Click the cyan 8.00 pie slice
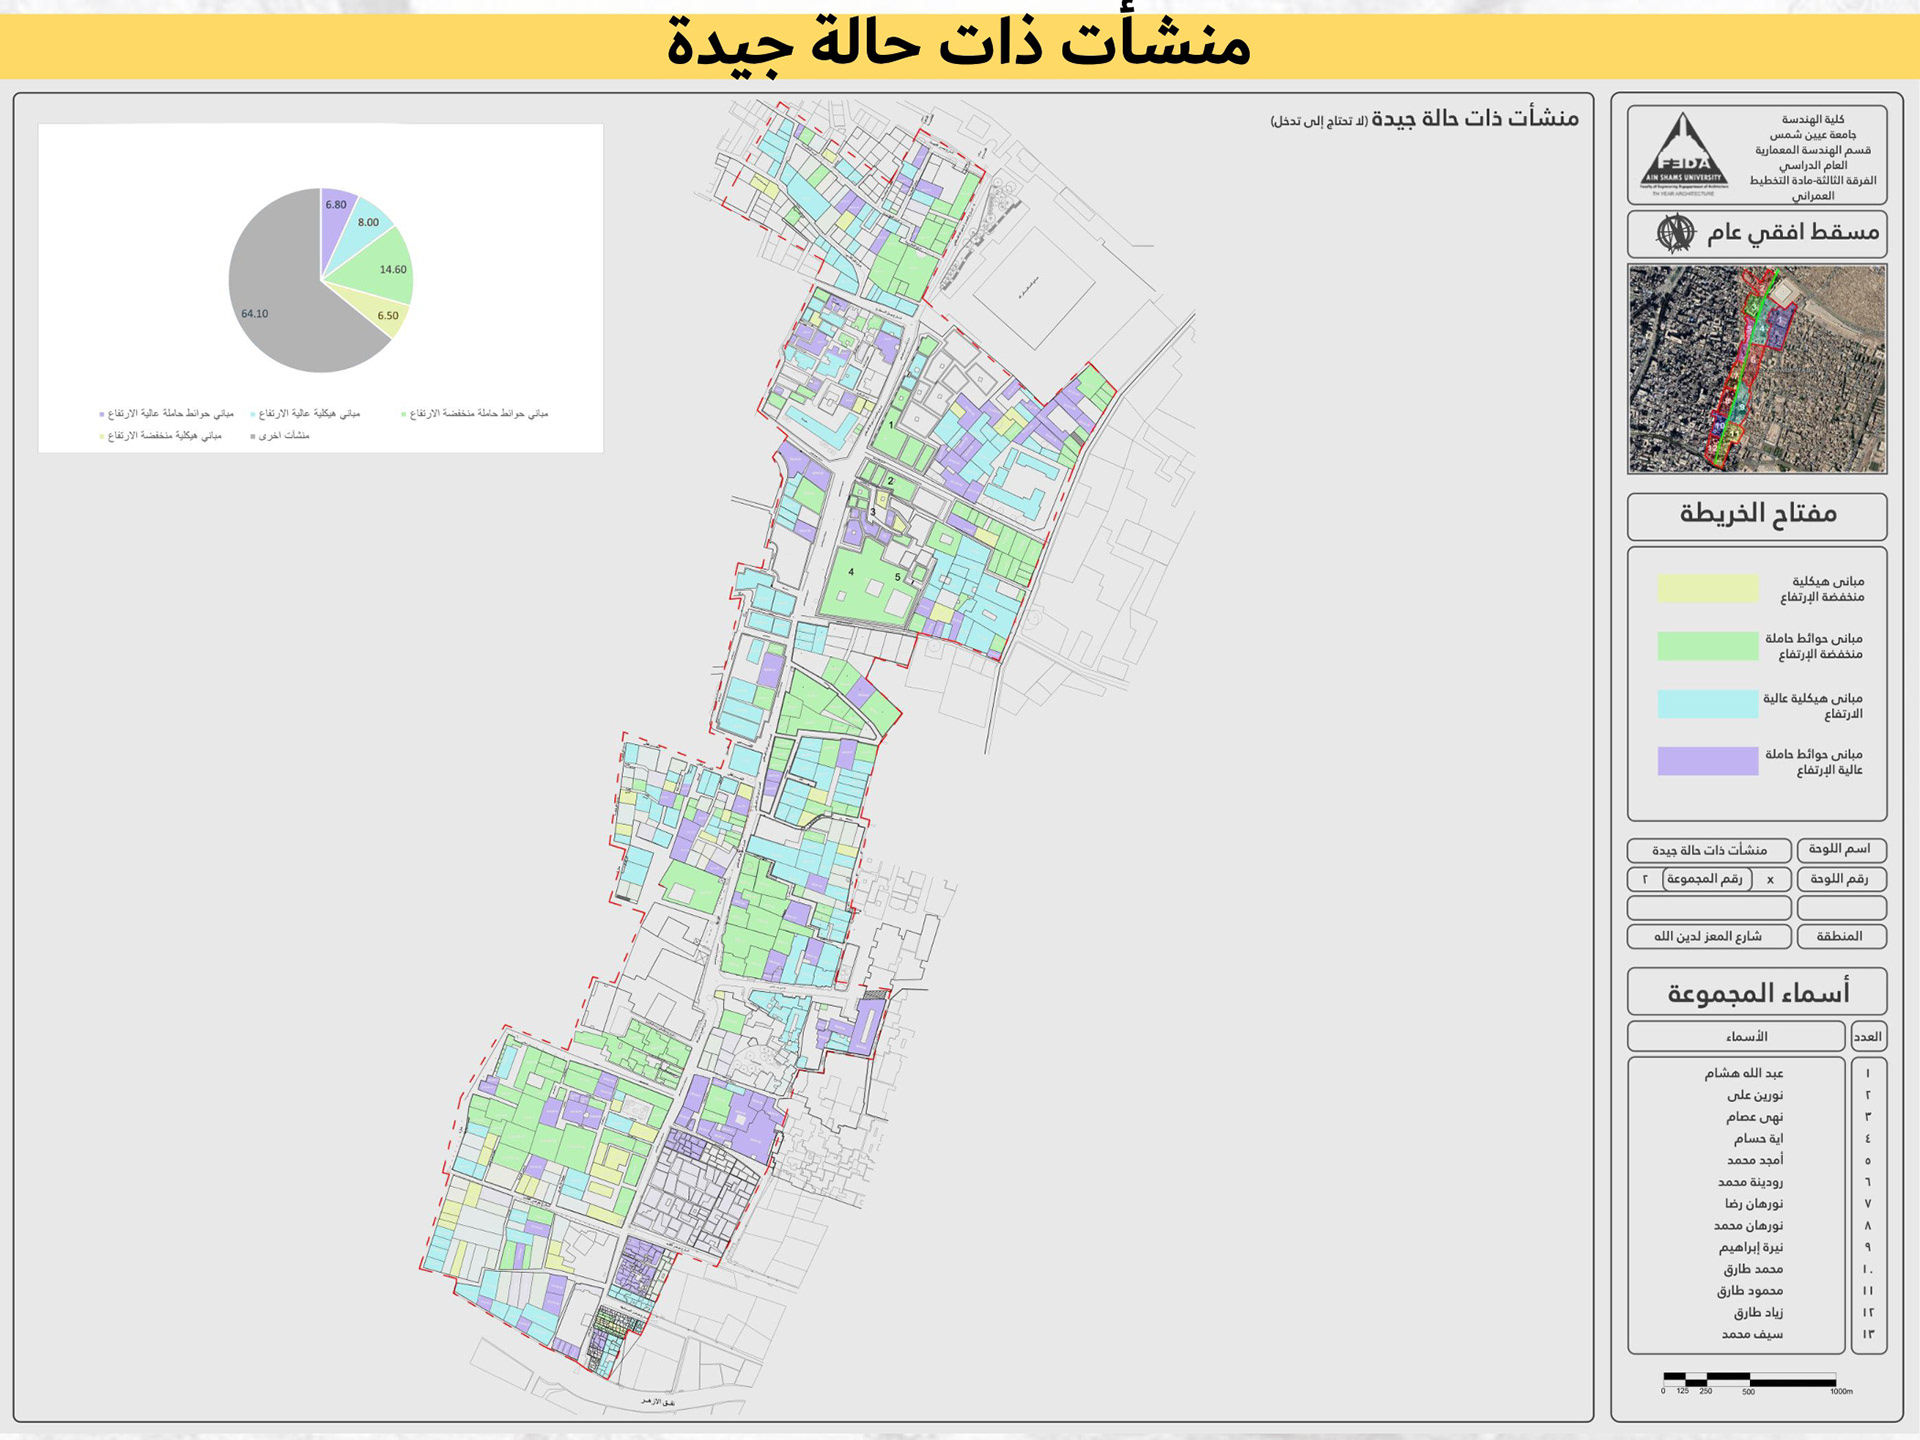 (364, 226)
